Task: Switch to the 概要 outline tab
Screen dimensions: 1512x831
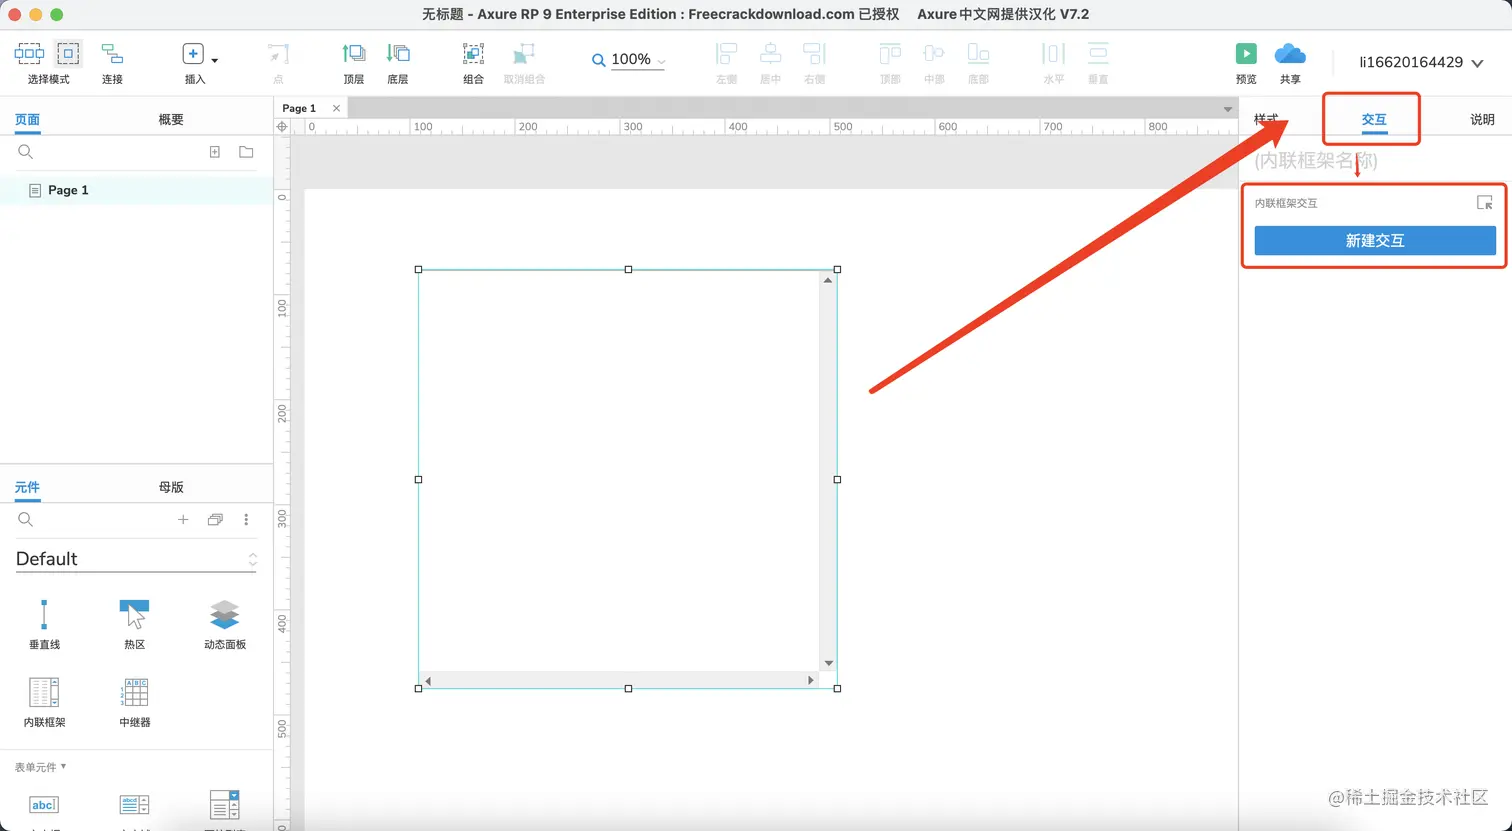Action: [171, 119]
